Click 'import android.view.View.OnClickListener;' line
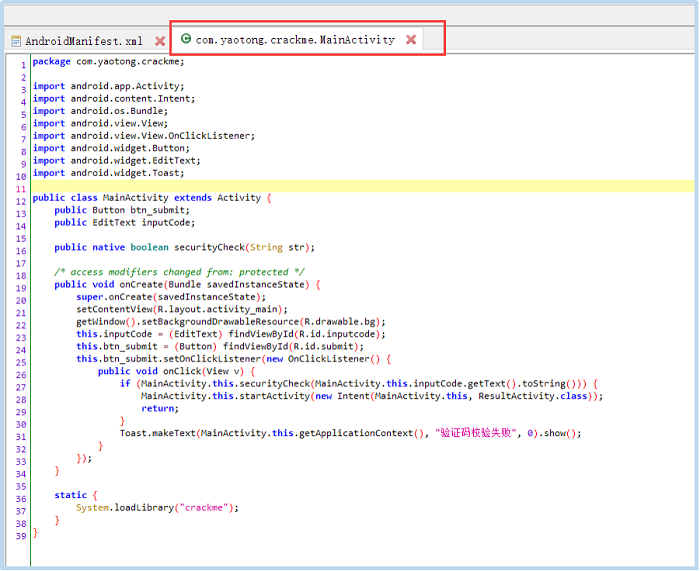This screenshot has width=700, height=571. tap(143, 136)
